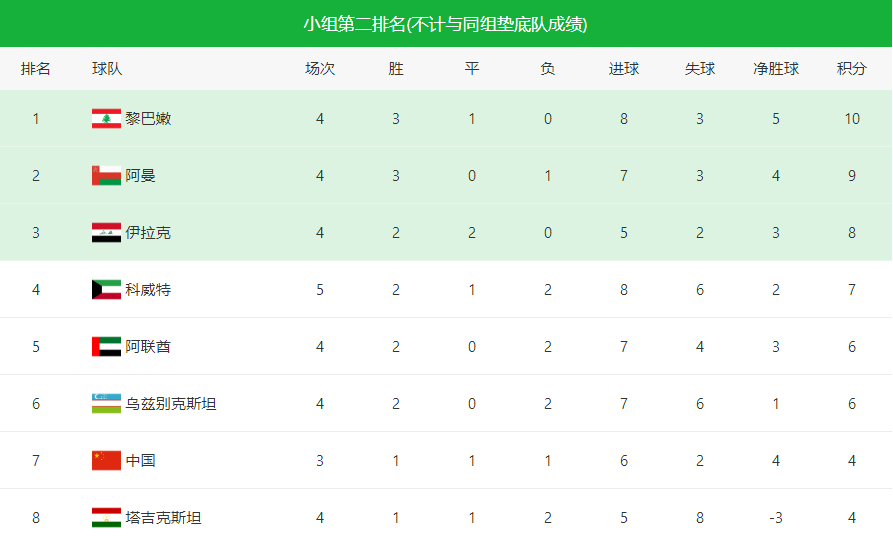Click the Oman flag icon
This screenshot has width=893, height=544.
click(105, 176)
